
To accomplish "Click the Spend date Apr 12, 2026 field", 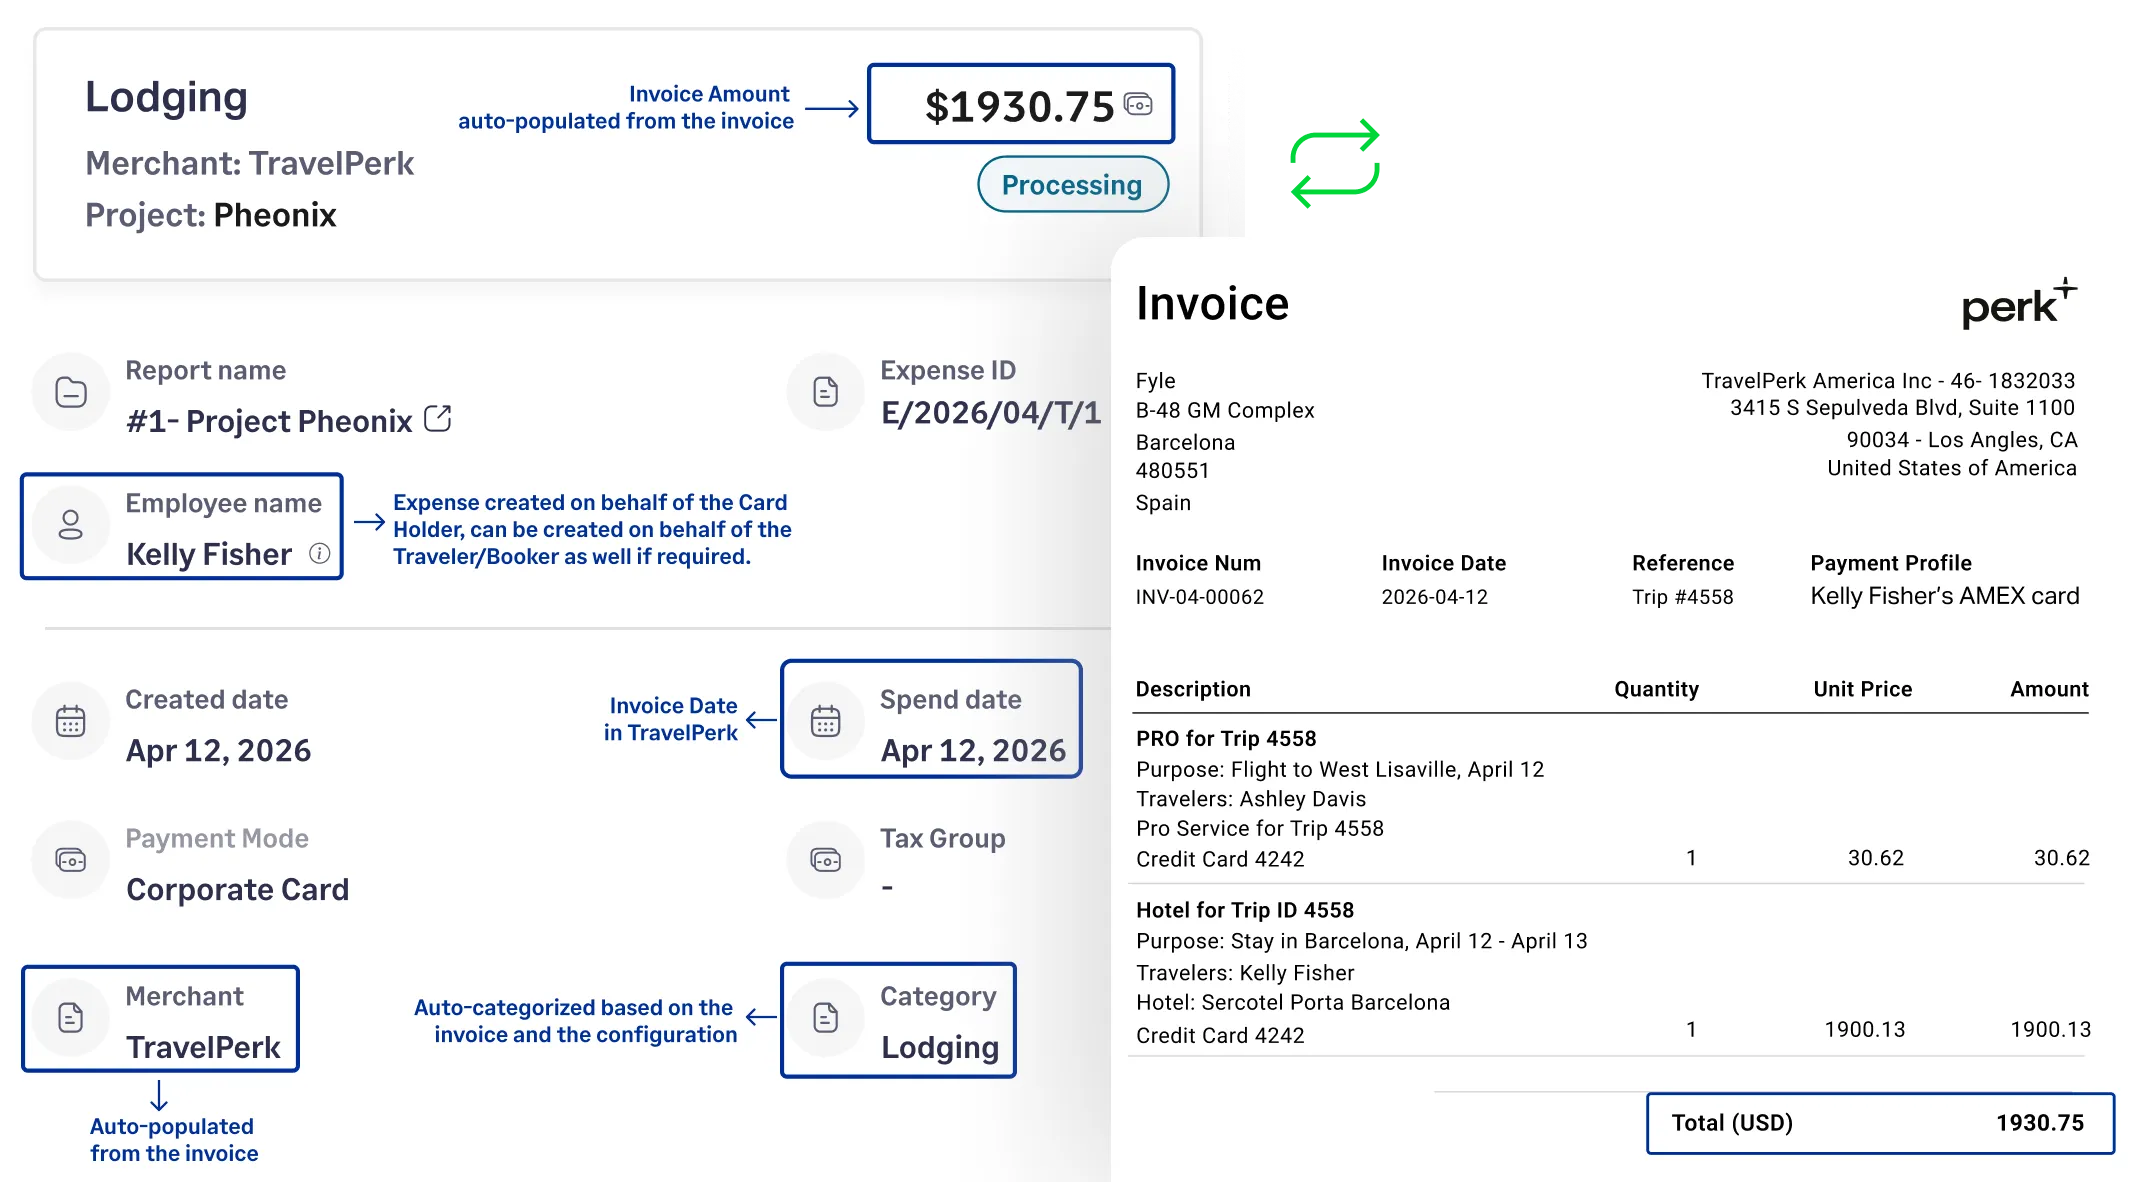I will point(931,718).
